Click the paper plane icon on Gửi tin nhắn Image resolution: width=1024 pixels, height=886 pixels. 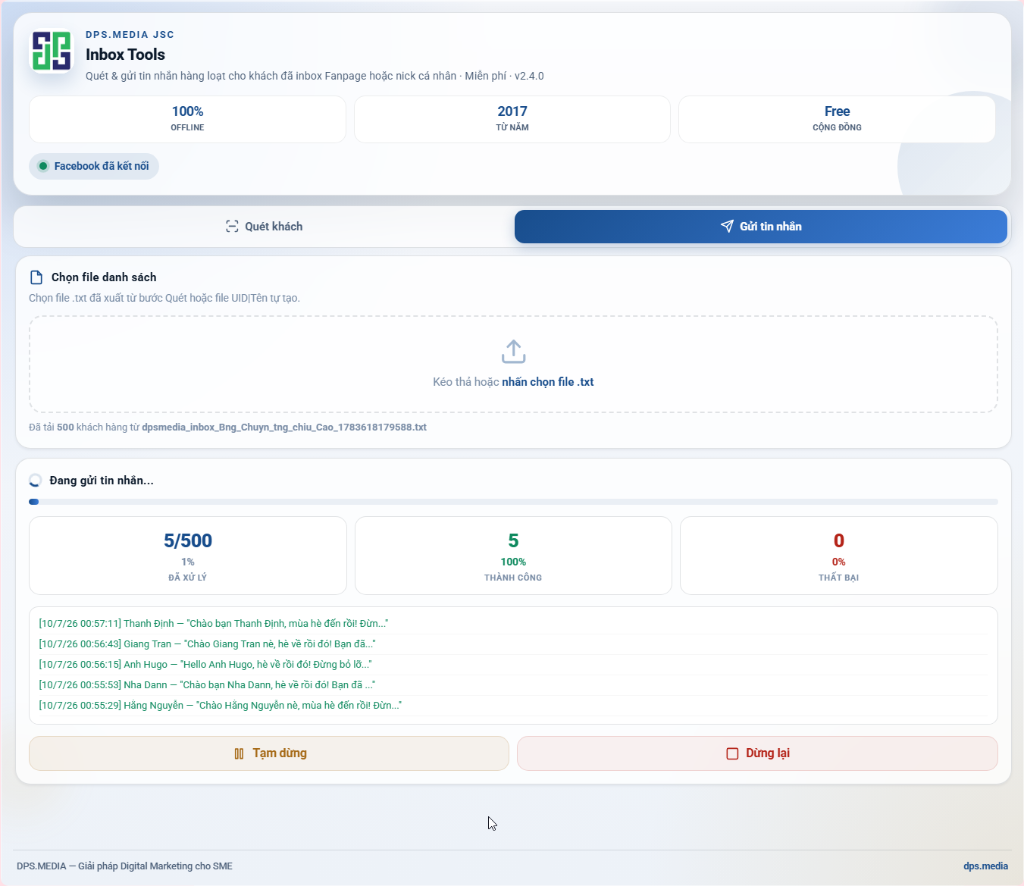[x=727, y=226]
